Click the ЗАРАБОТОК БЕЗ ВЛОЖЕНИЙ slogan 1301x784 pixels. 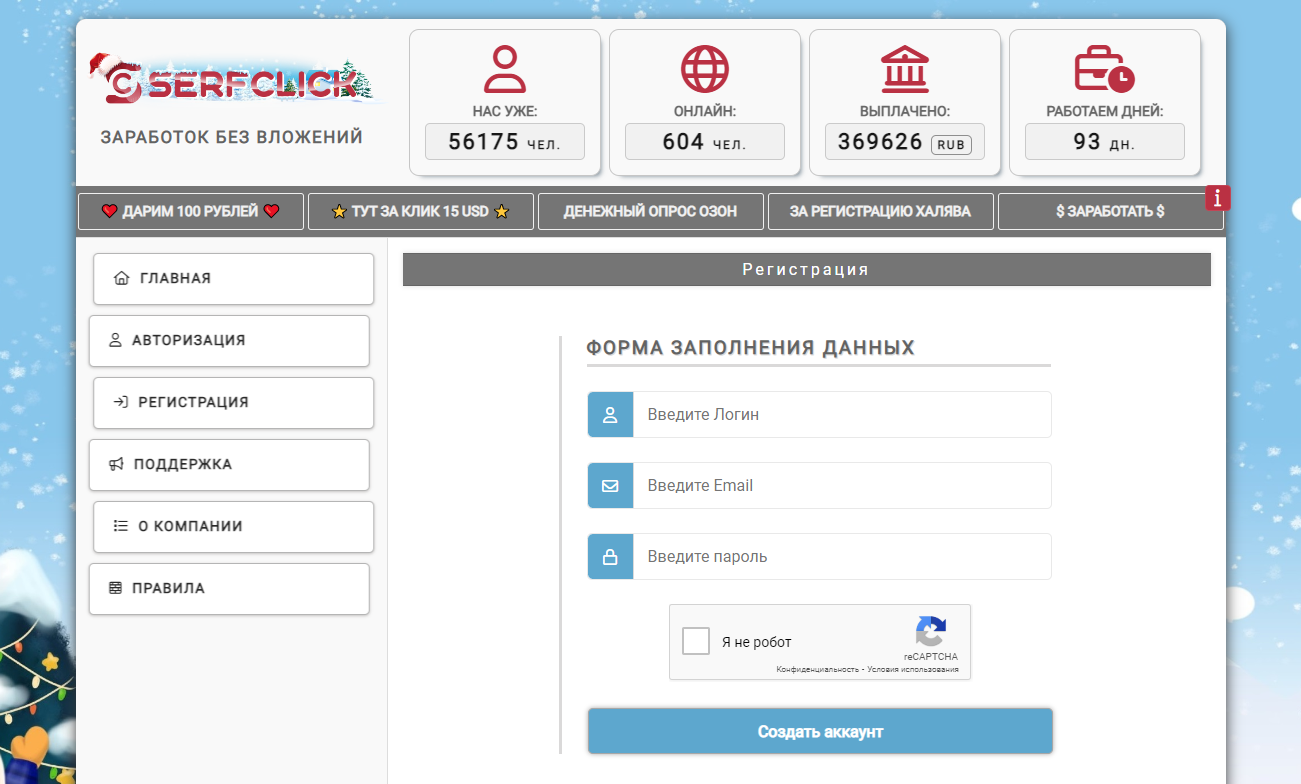point(231,137)
